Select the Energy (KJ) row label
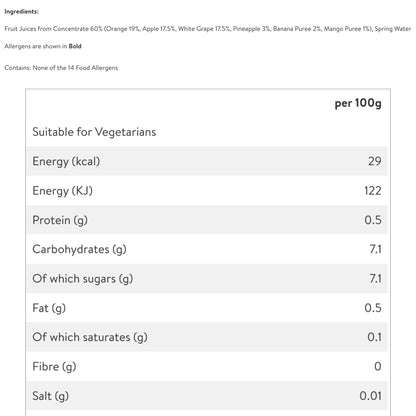The height and width of the screenshot is (416, 416). pos(62,191)
